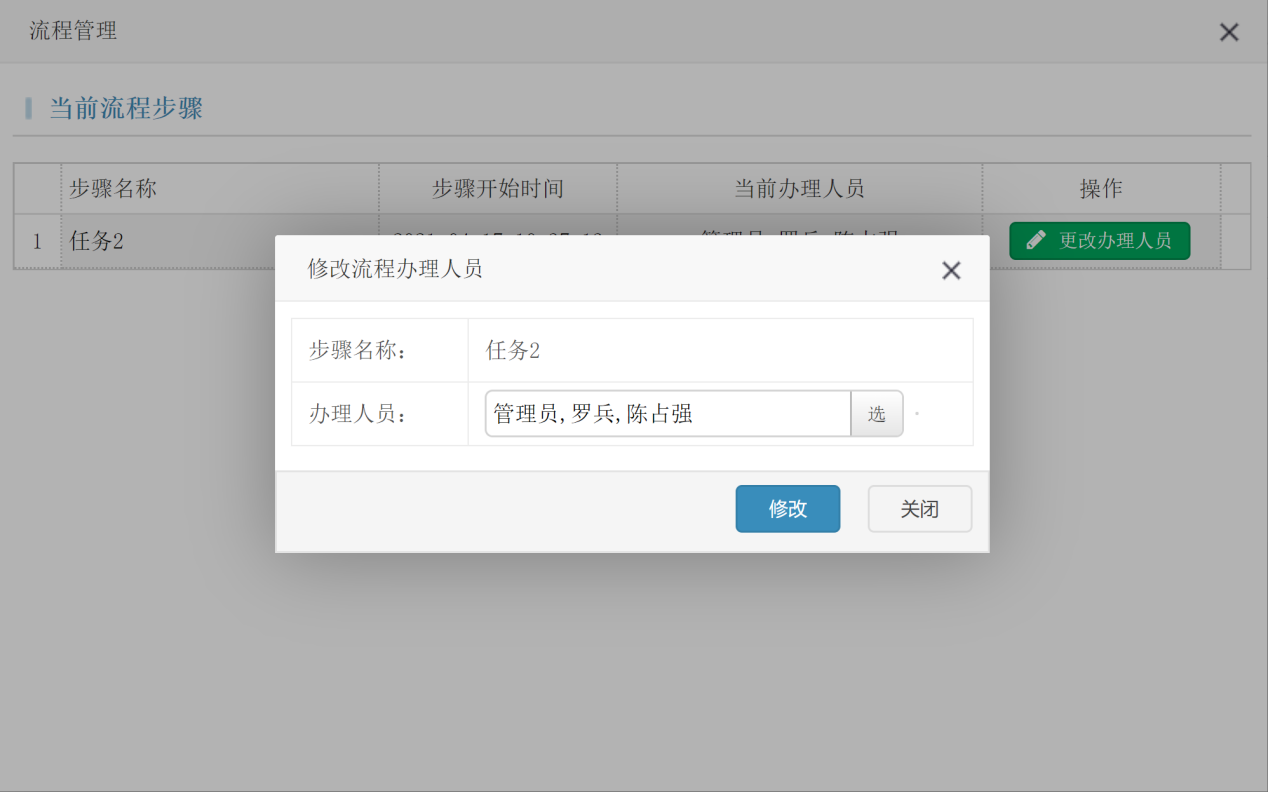
Task: Click the 步骤开始时间 column header
Action: [x=498, y=188]
